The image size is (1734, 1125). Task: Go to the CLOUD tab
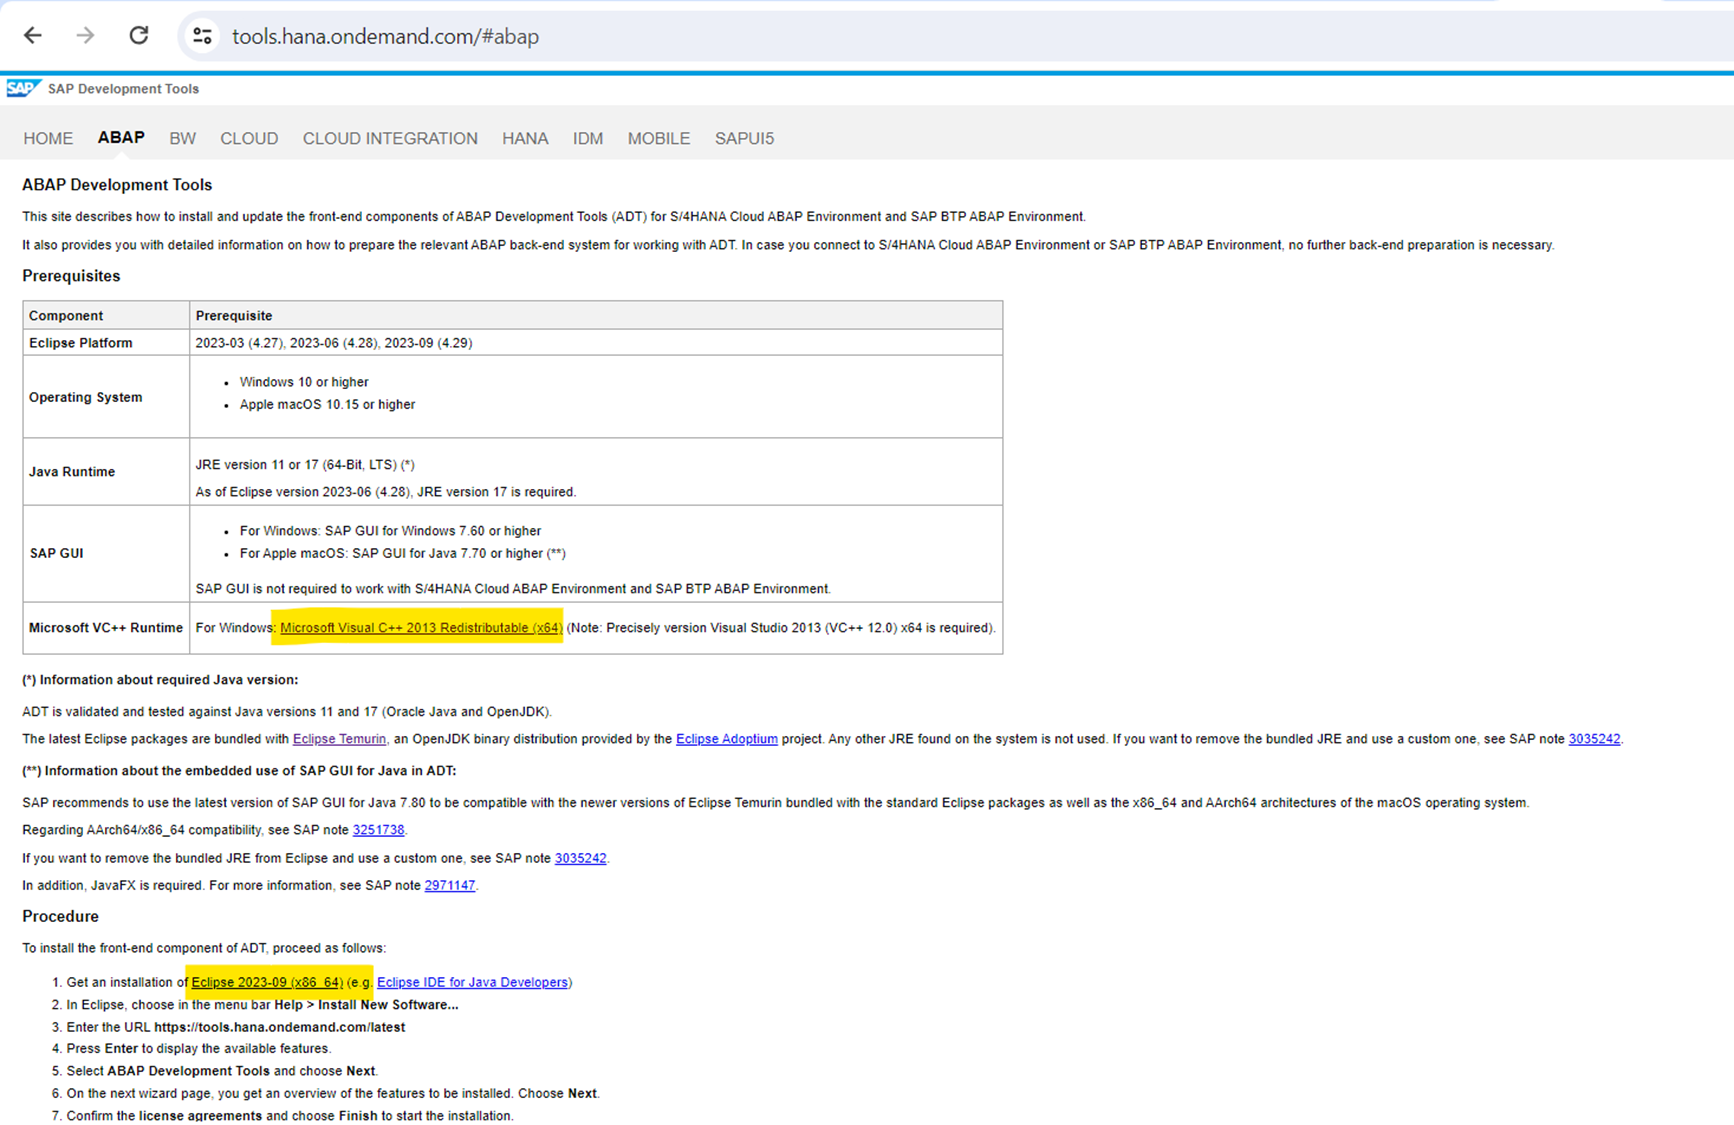coord(249,138)
